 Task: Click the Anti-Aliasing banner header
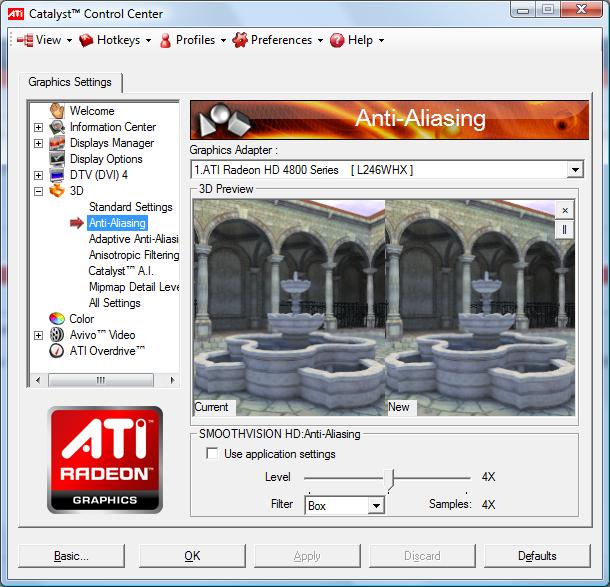tap(389, 120)
